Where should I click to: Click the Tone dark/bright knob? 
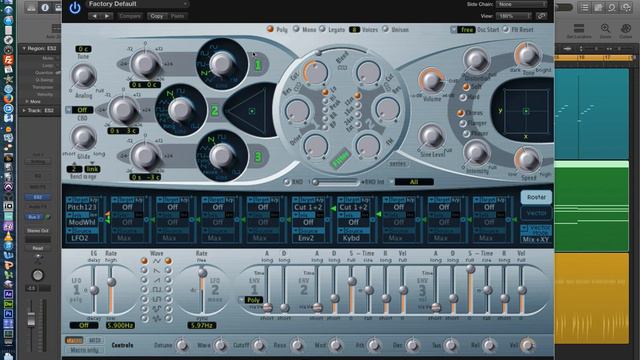(x=527, y=55)
